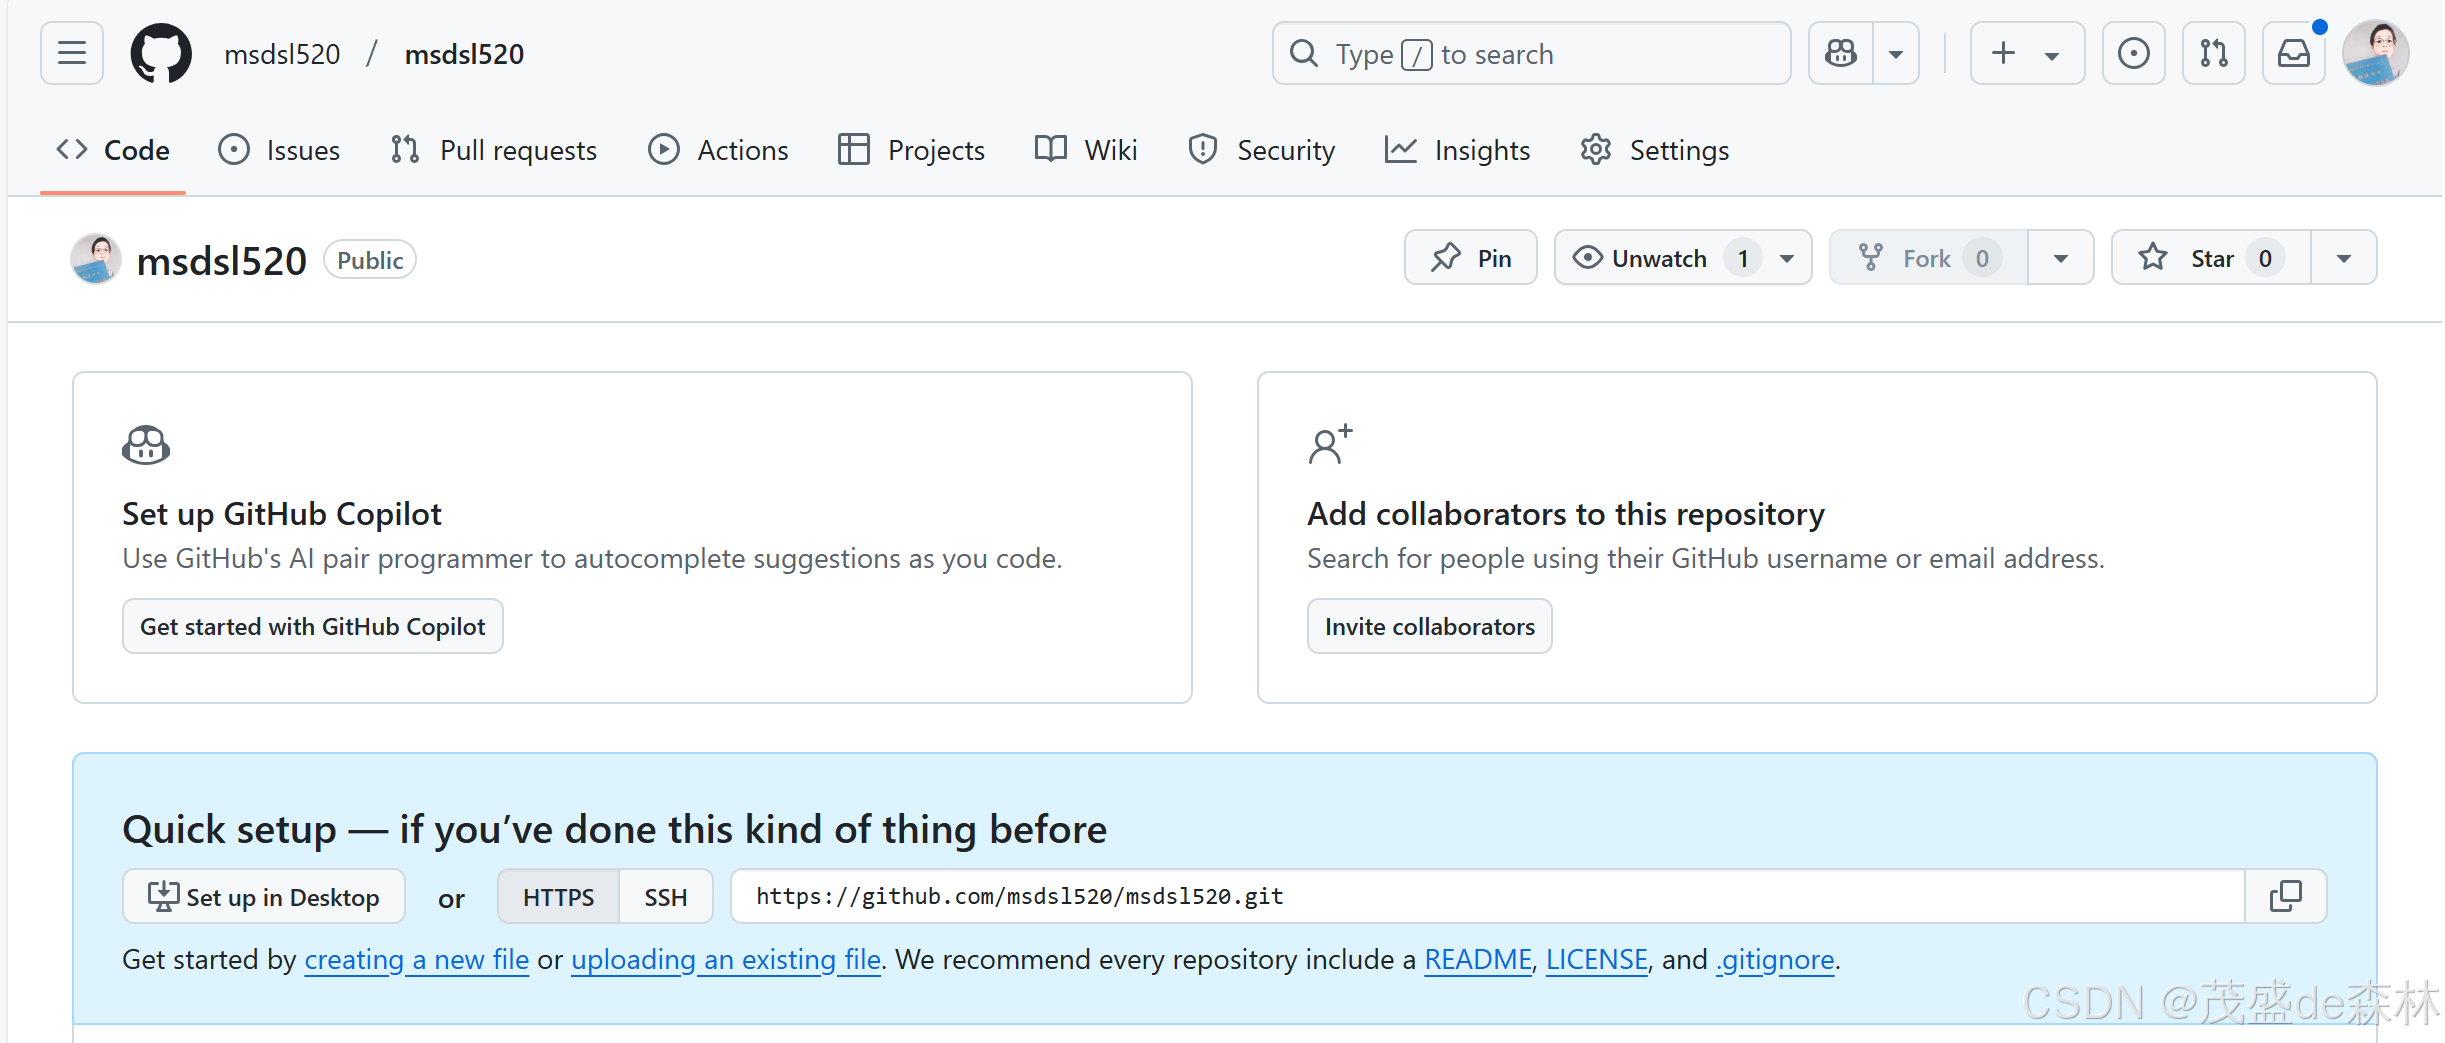The height and width of the screenshot is (1043, 2445).
Task: Click Set up in Desktop button
Action: (264, 896)
